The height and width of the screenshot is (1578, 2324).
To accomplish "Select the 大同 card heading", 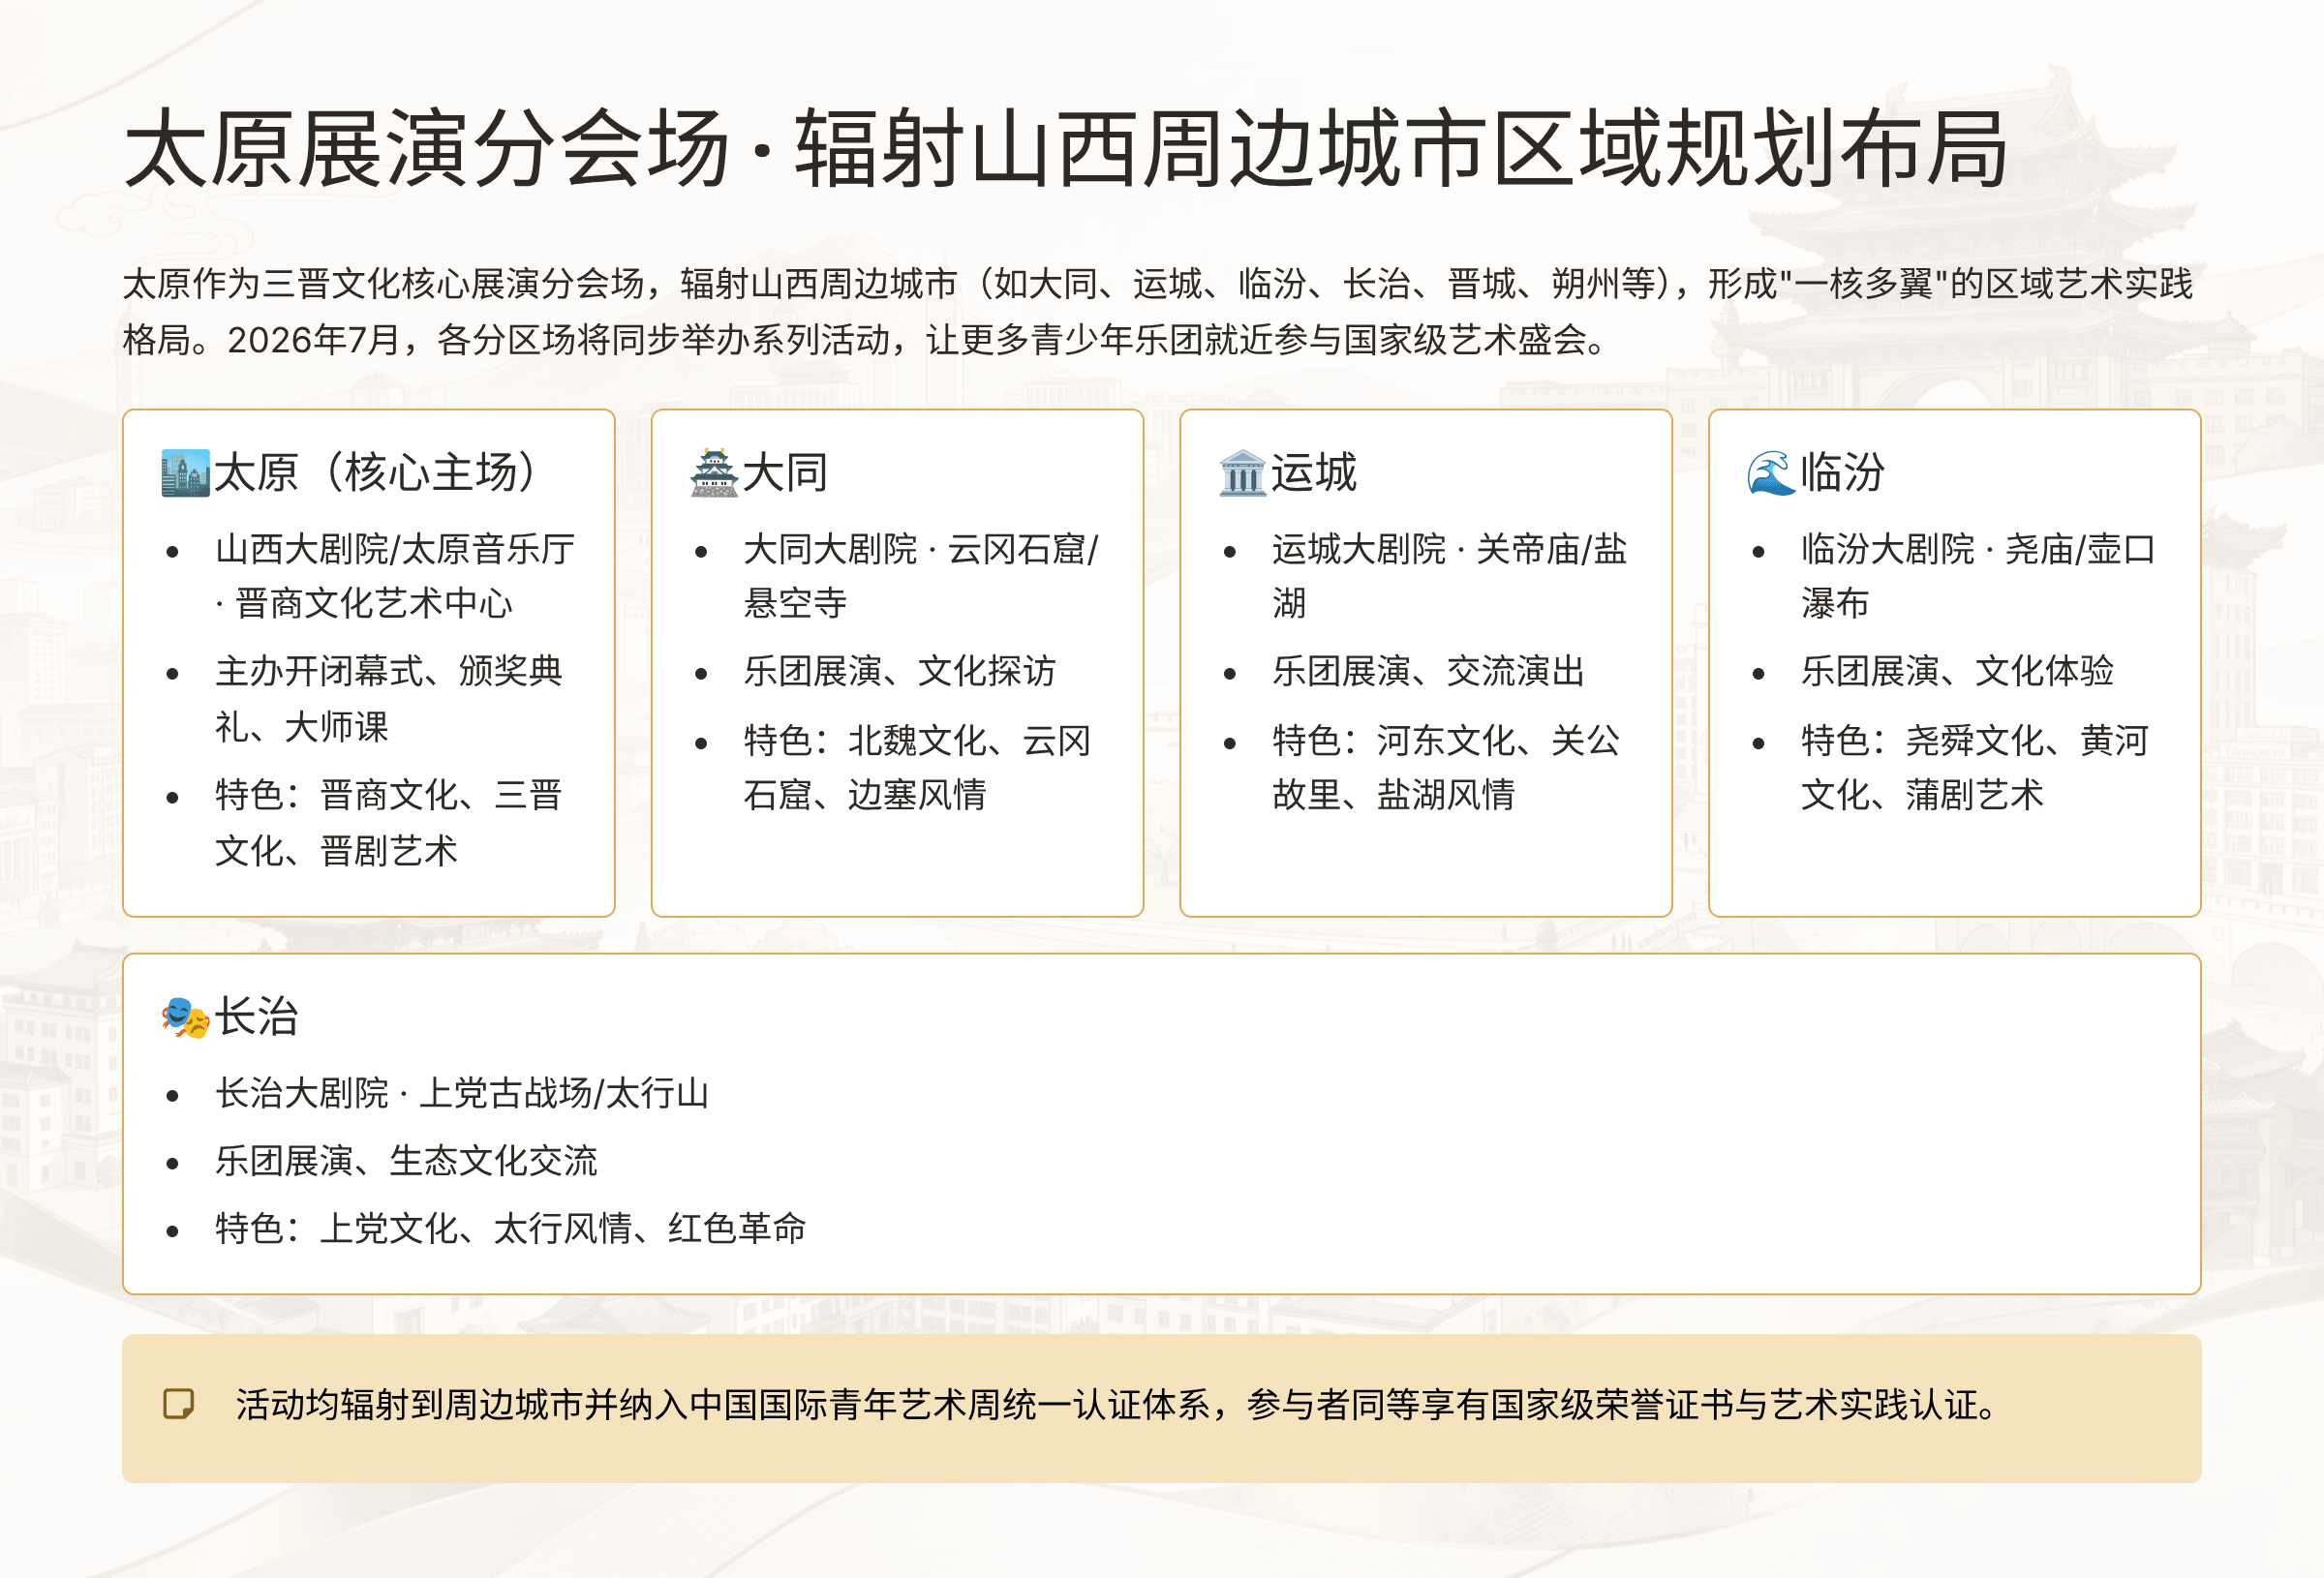I will (785, 473).
